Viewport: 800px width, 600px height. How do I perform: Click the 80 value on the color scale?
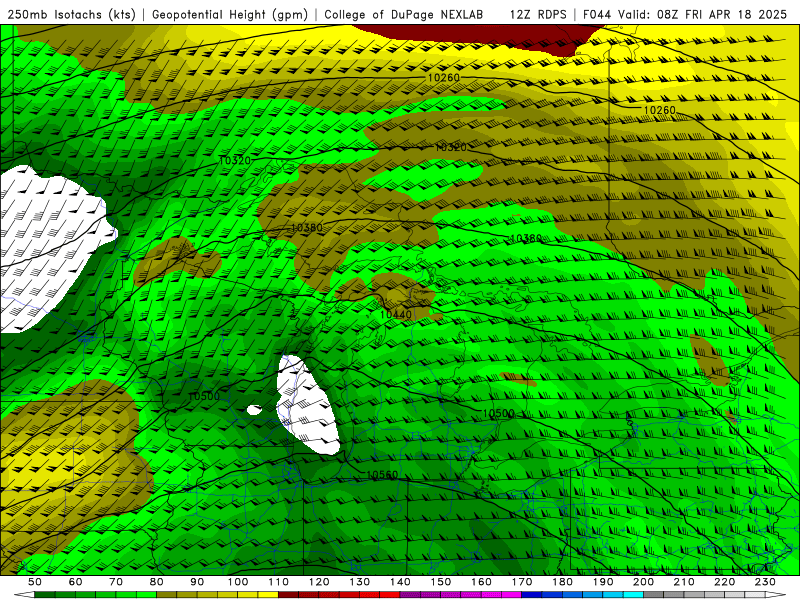click(x=157, y=582)
